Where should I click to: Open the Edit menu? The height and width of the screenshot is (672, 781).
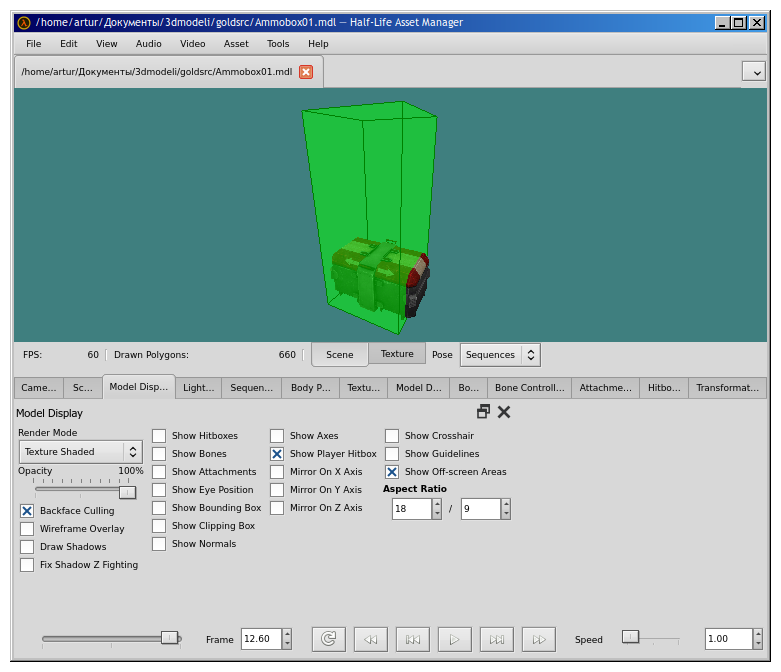coord(69,44)
